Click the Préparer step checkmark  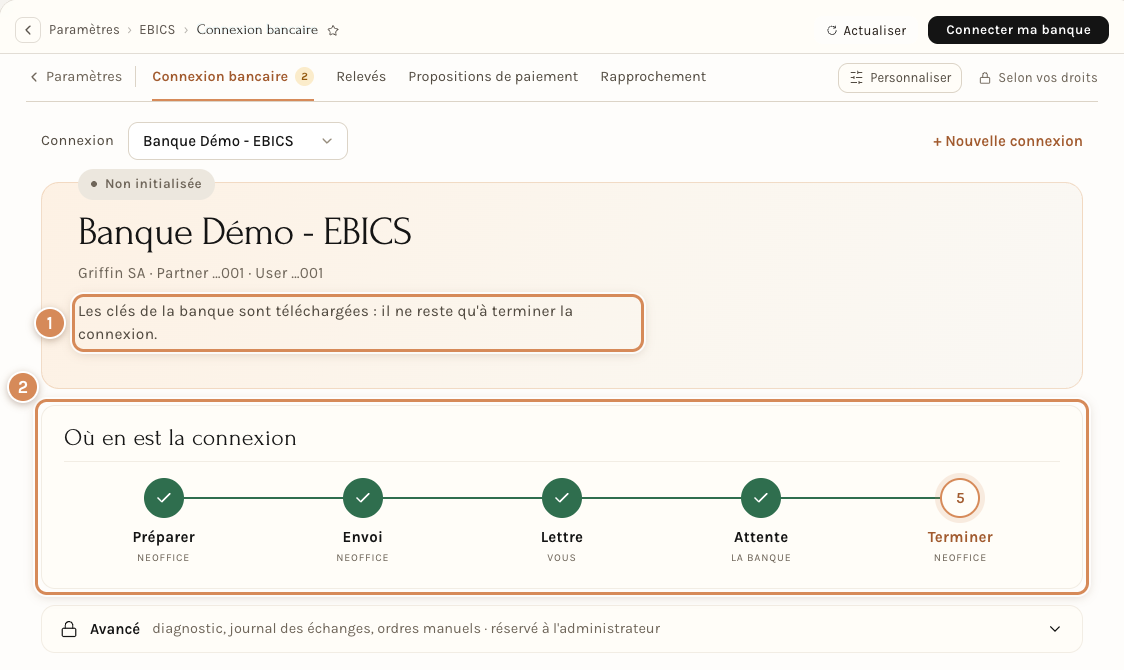click(x=164, y=498)
